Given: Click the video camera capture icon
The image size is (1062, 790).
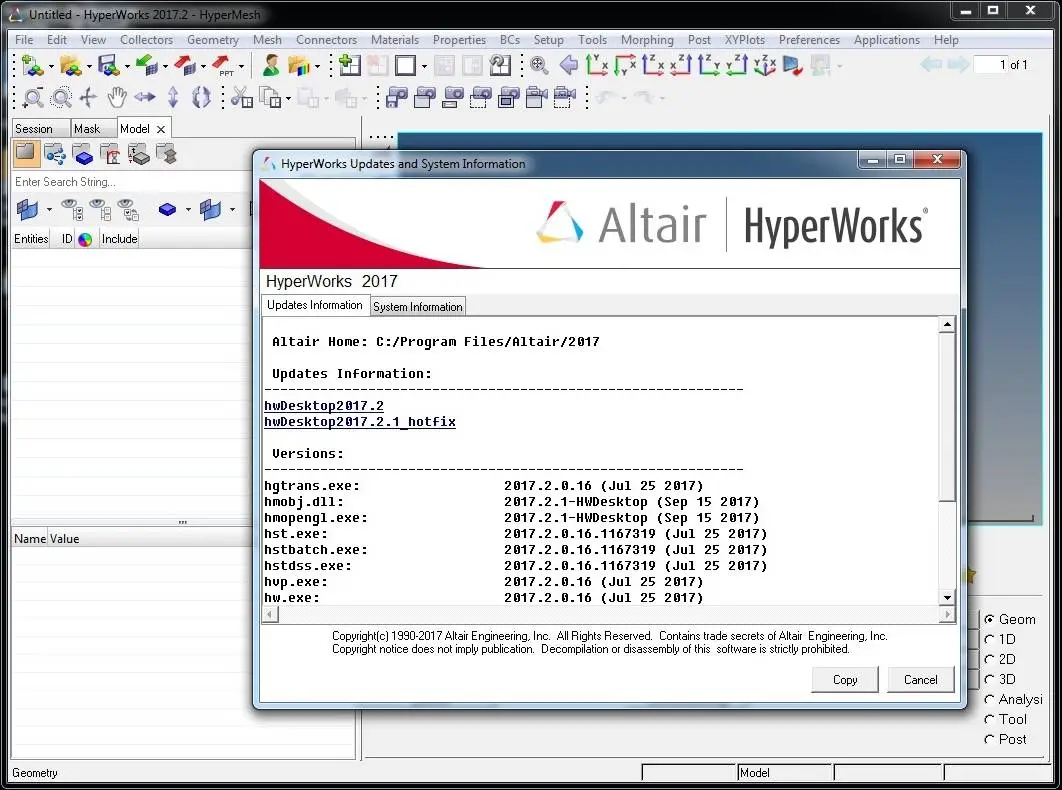Looking at the screenshot, I should point(536,98).
